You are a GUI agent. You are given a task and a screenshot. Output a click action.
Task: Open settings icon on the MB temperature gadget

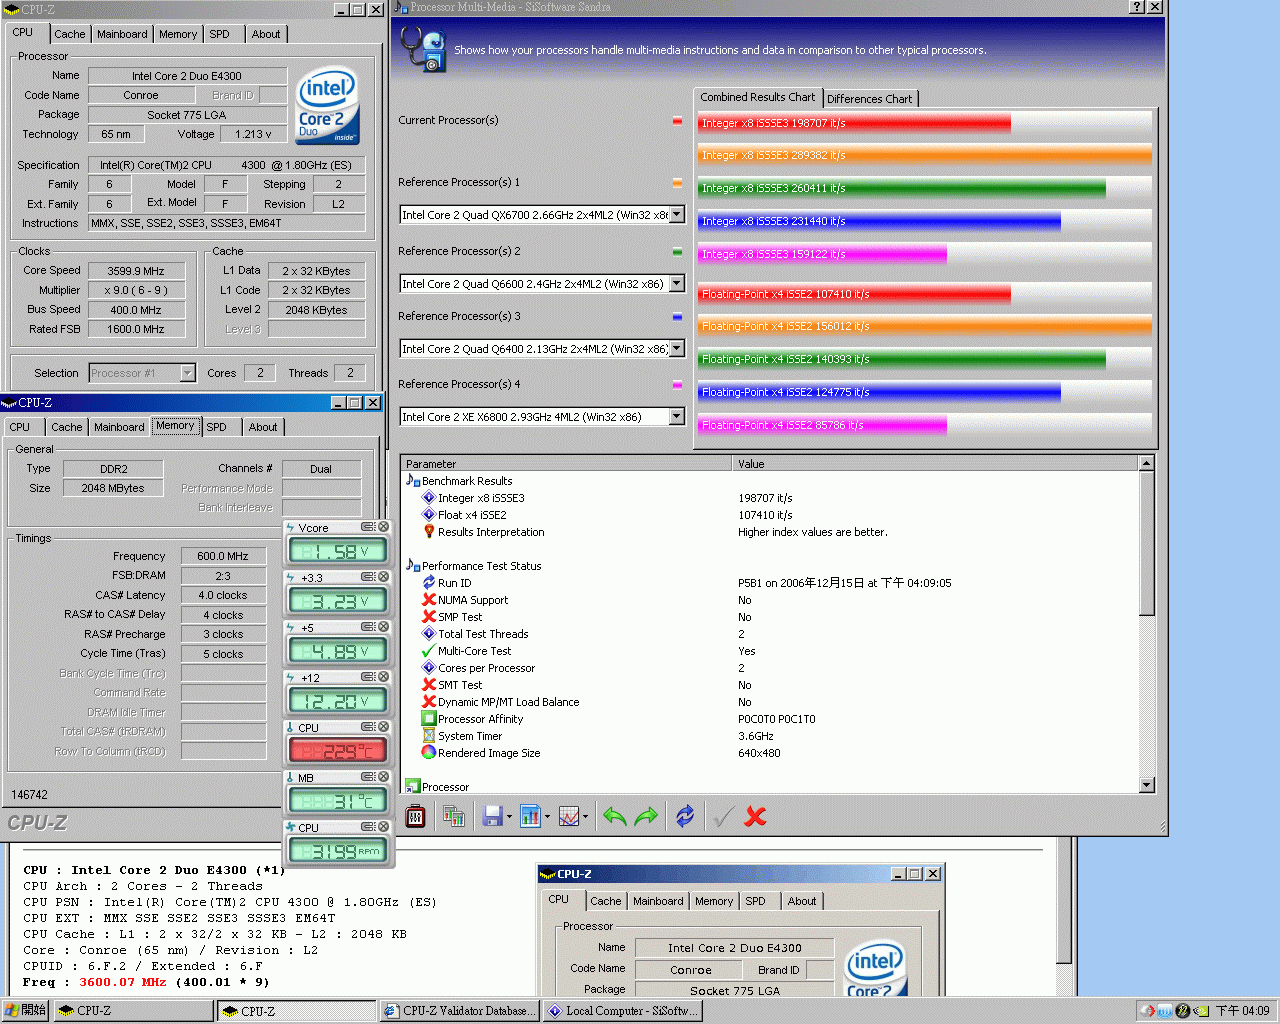point(368,777)
